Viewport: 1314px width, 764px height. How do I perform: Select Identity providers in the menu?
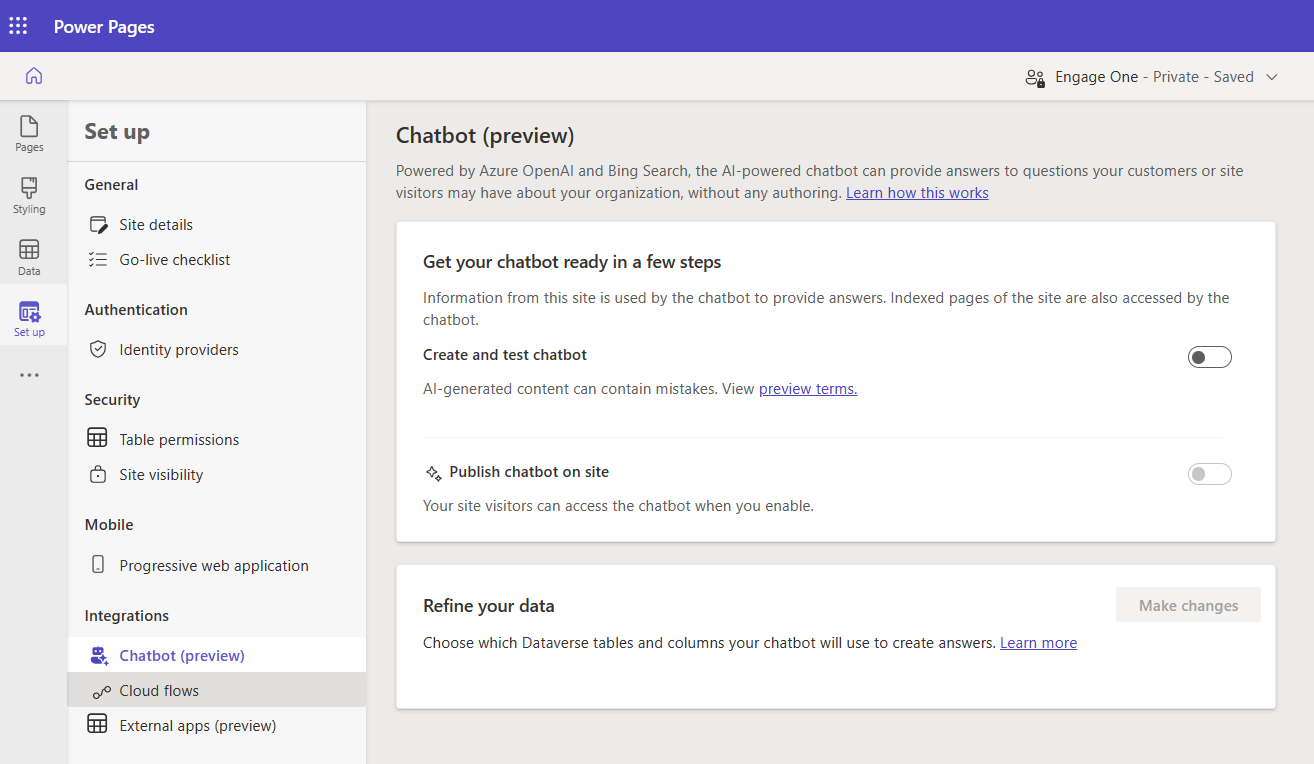pos(178,350)
